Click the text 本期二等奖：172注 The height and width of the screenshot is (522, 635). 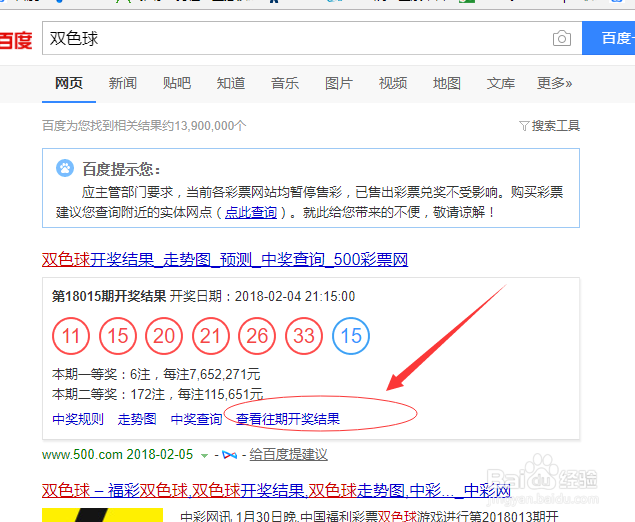[x=108, y=394]
